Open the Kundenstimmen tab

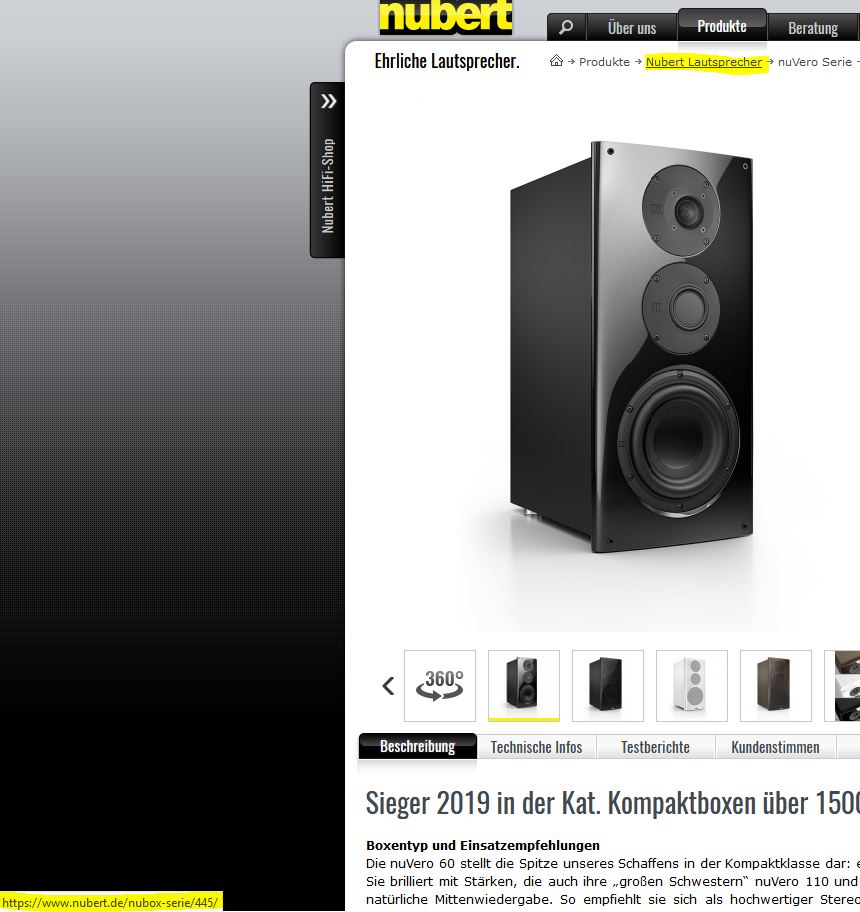775,747
